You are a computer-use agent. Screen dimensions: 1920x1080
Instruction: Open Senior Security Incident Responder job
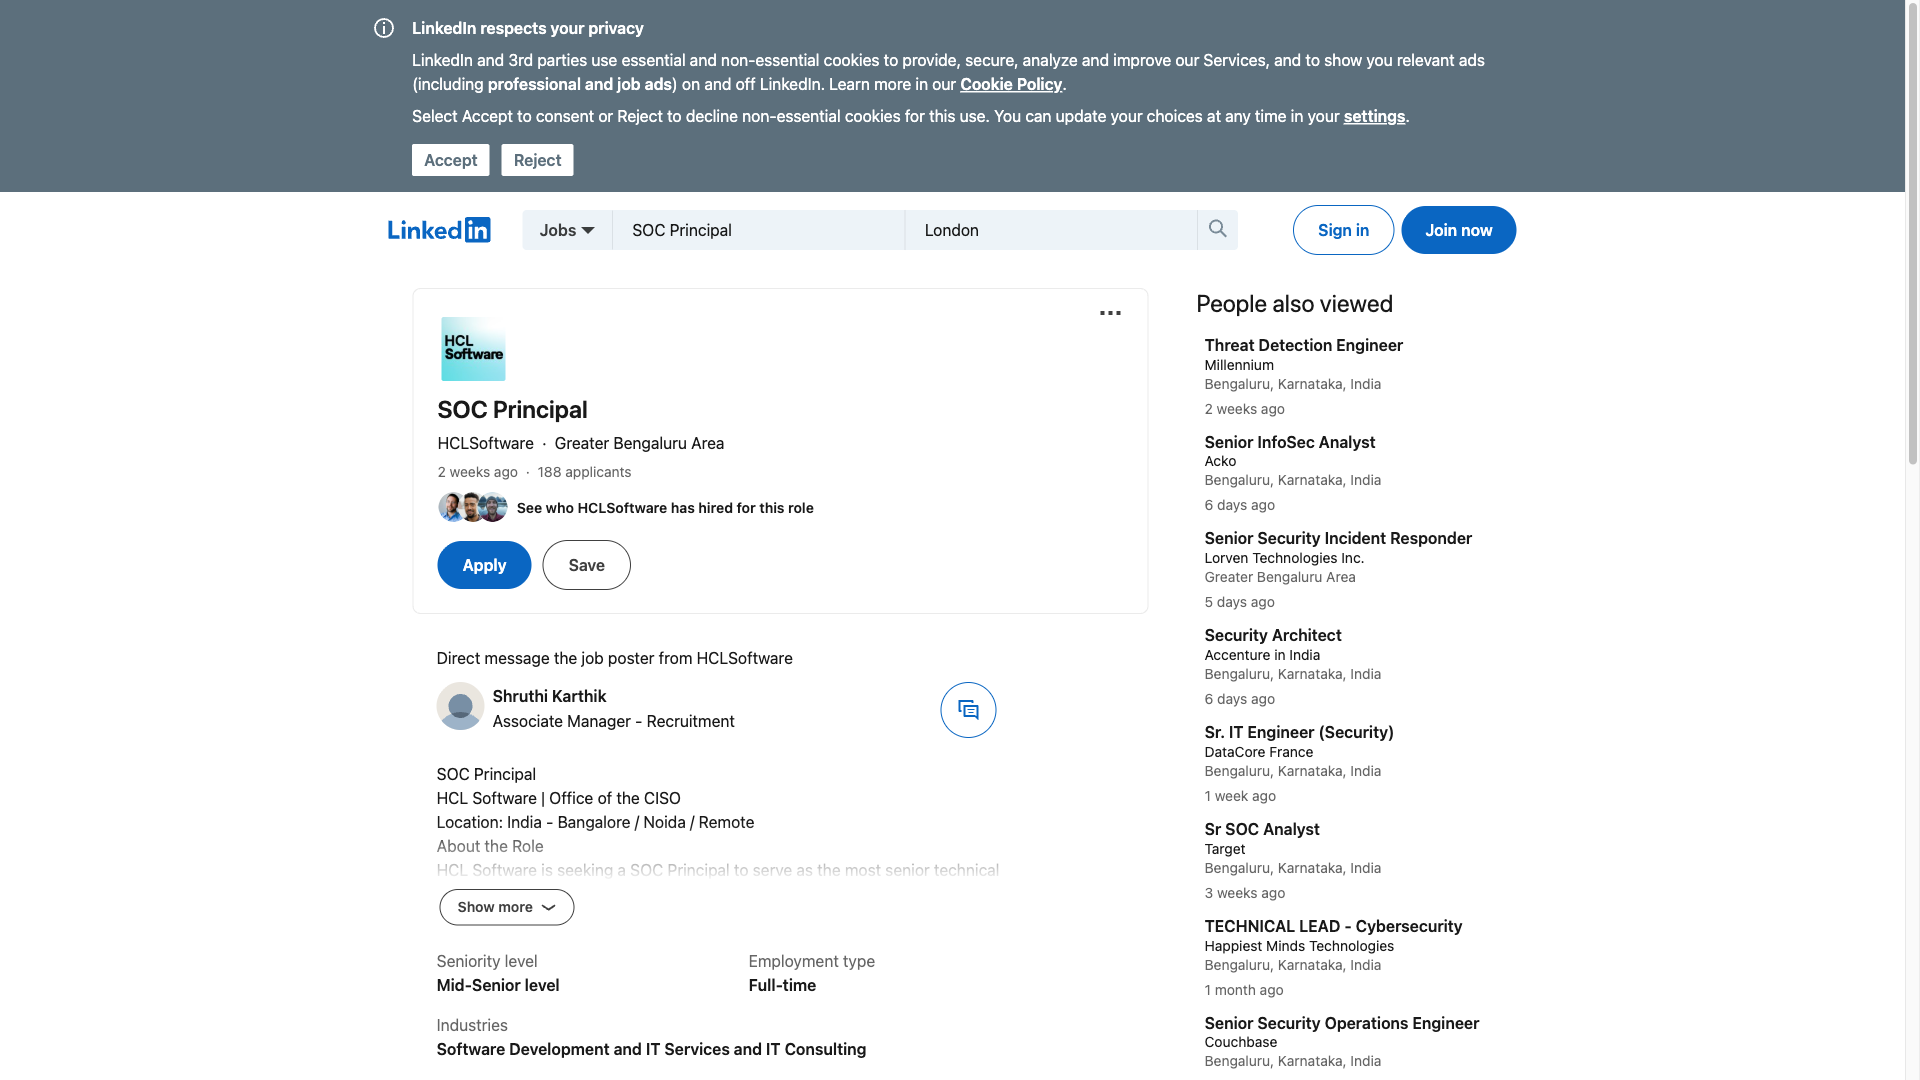click(1338, 538)
